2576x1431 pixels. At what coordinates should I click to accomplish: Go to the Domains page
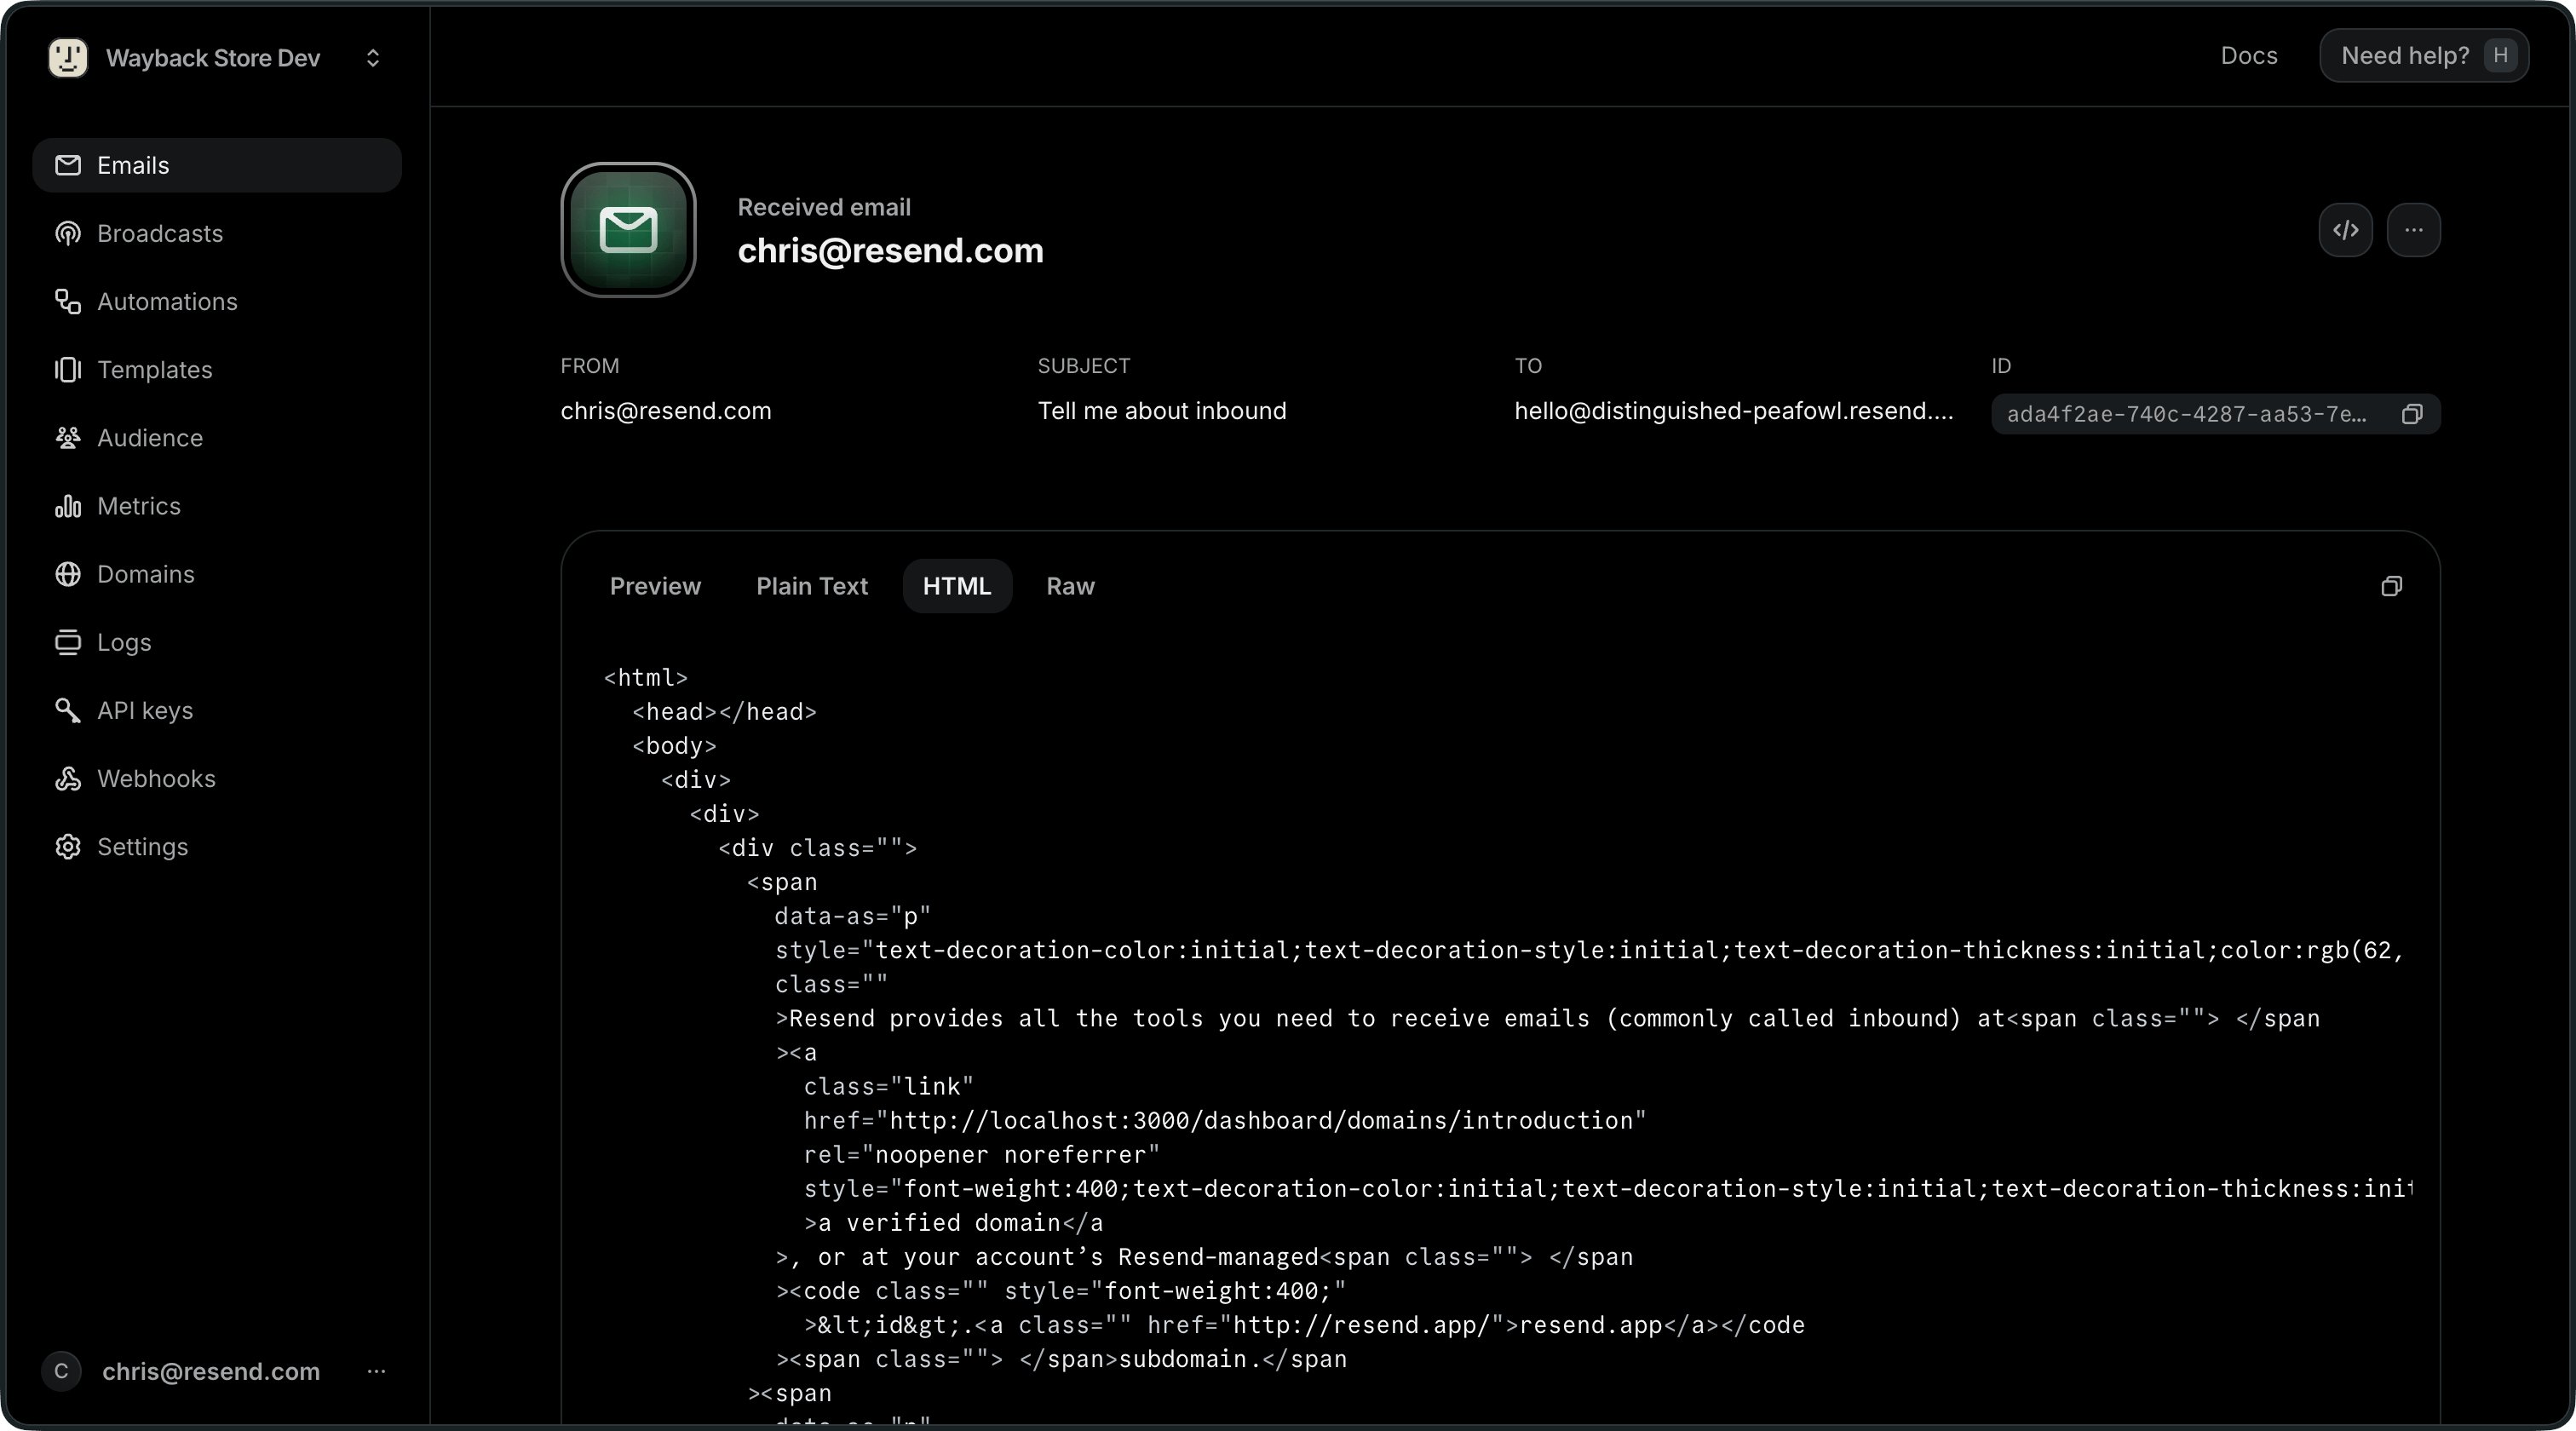point(217,574)
